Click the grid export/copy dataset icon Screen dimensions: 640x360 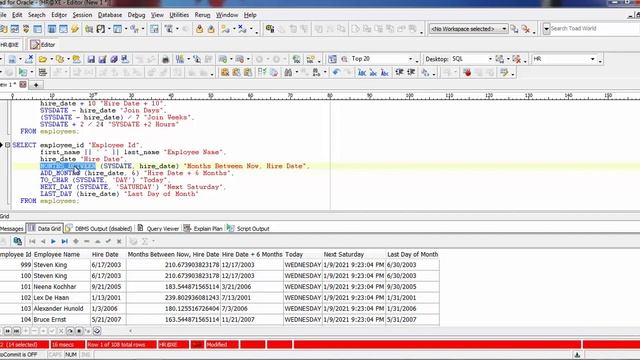(17, 241)
